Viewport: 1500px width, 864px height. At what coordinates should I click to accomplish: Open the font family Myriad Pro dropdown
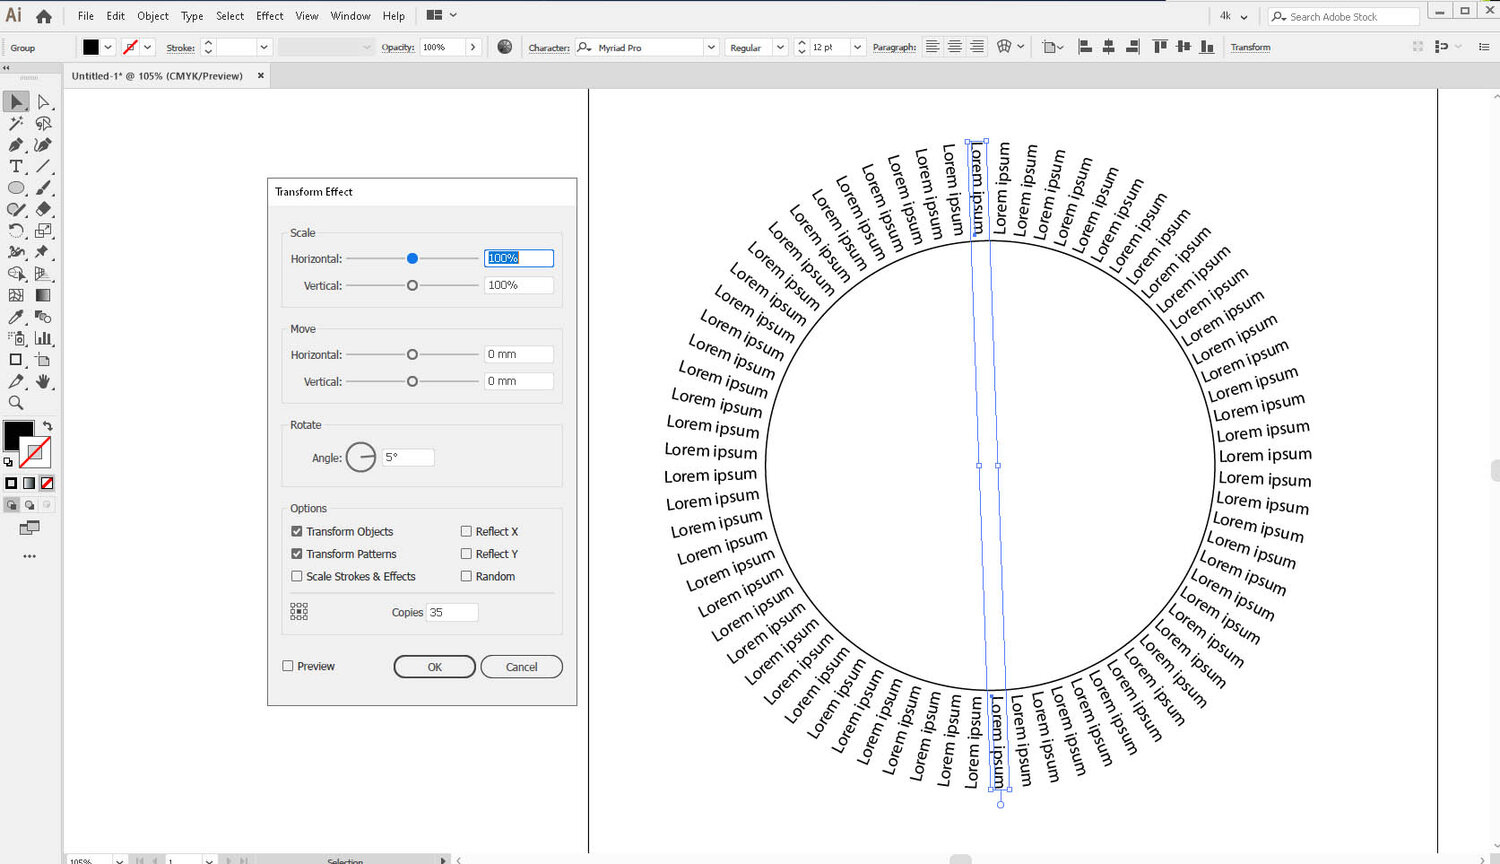click(711, 47)
